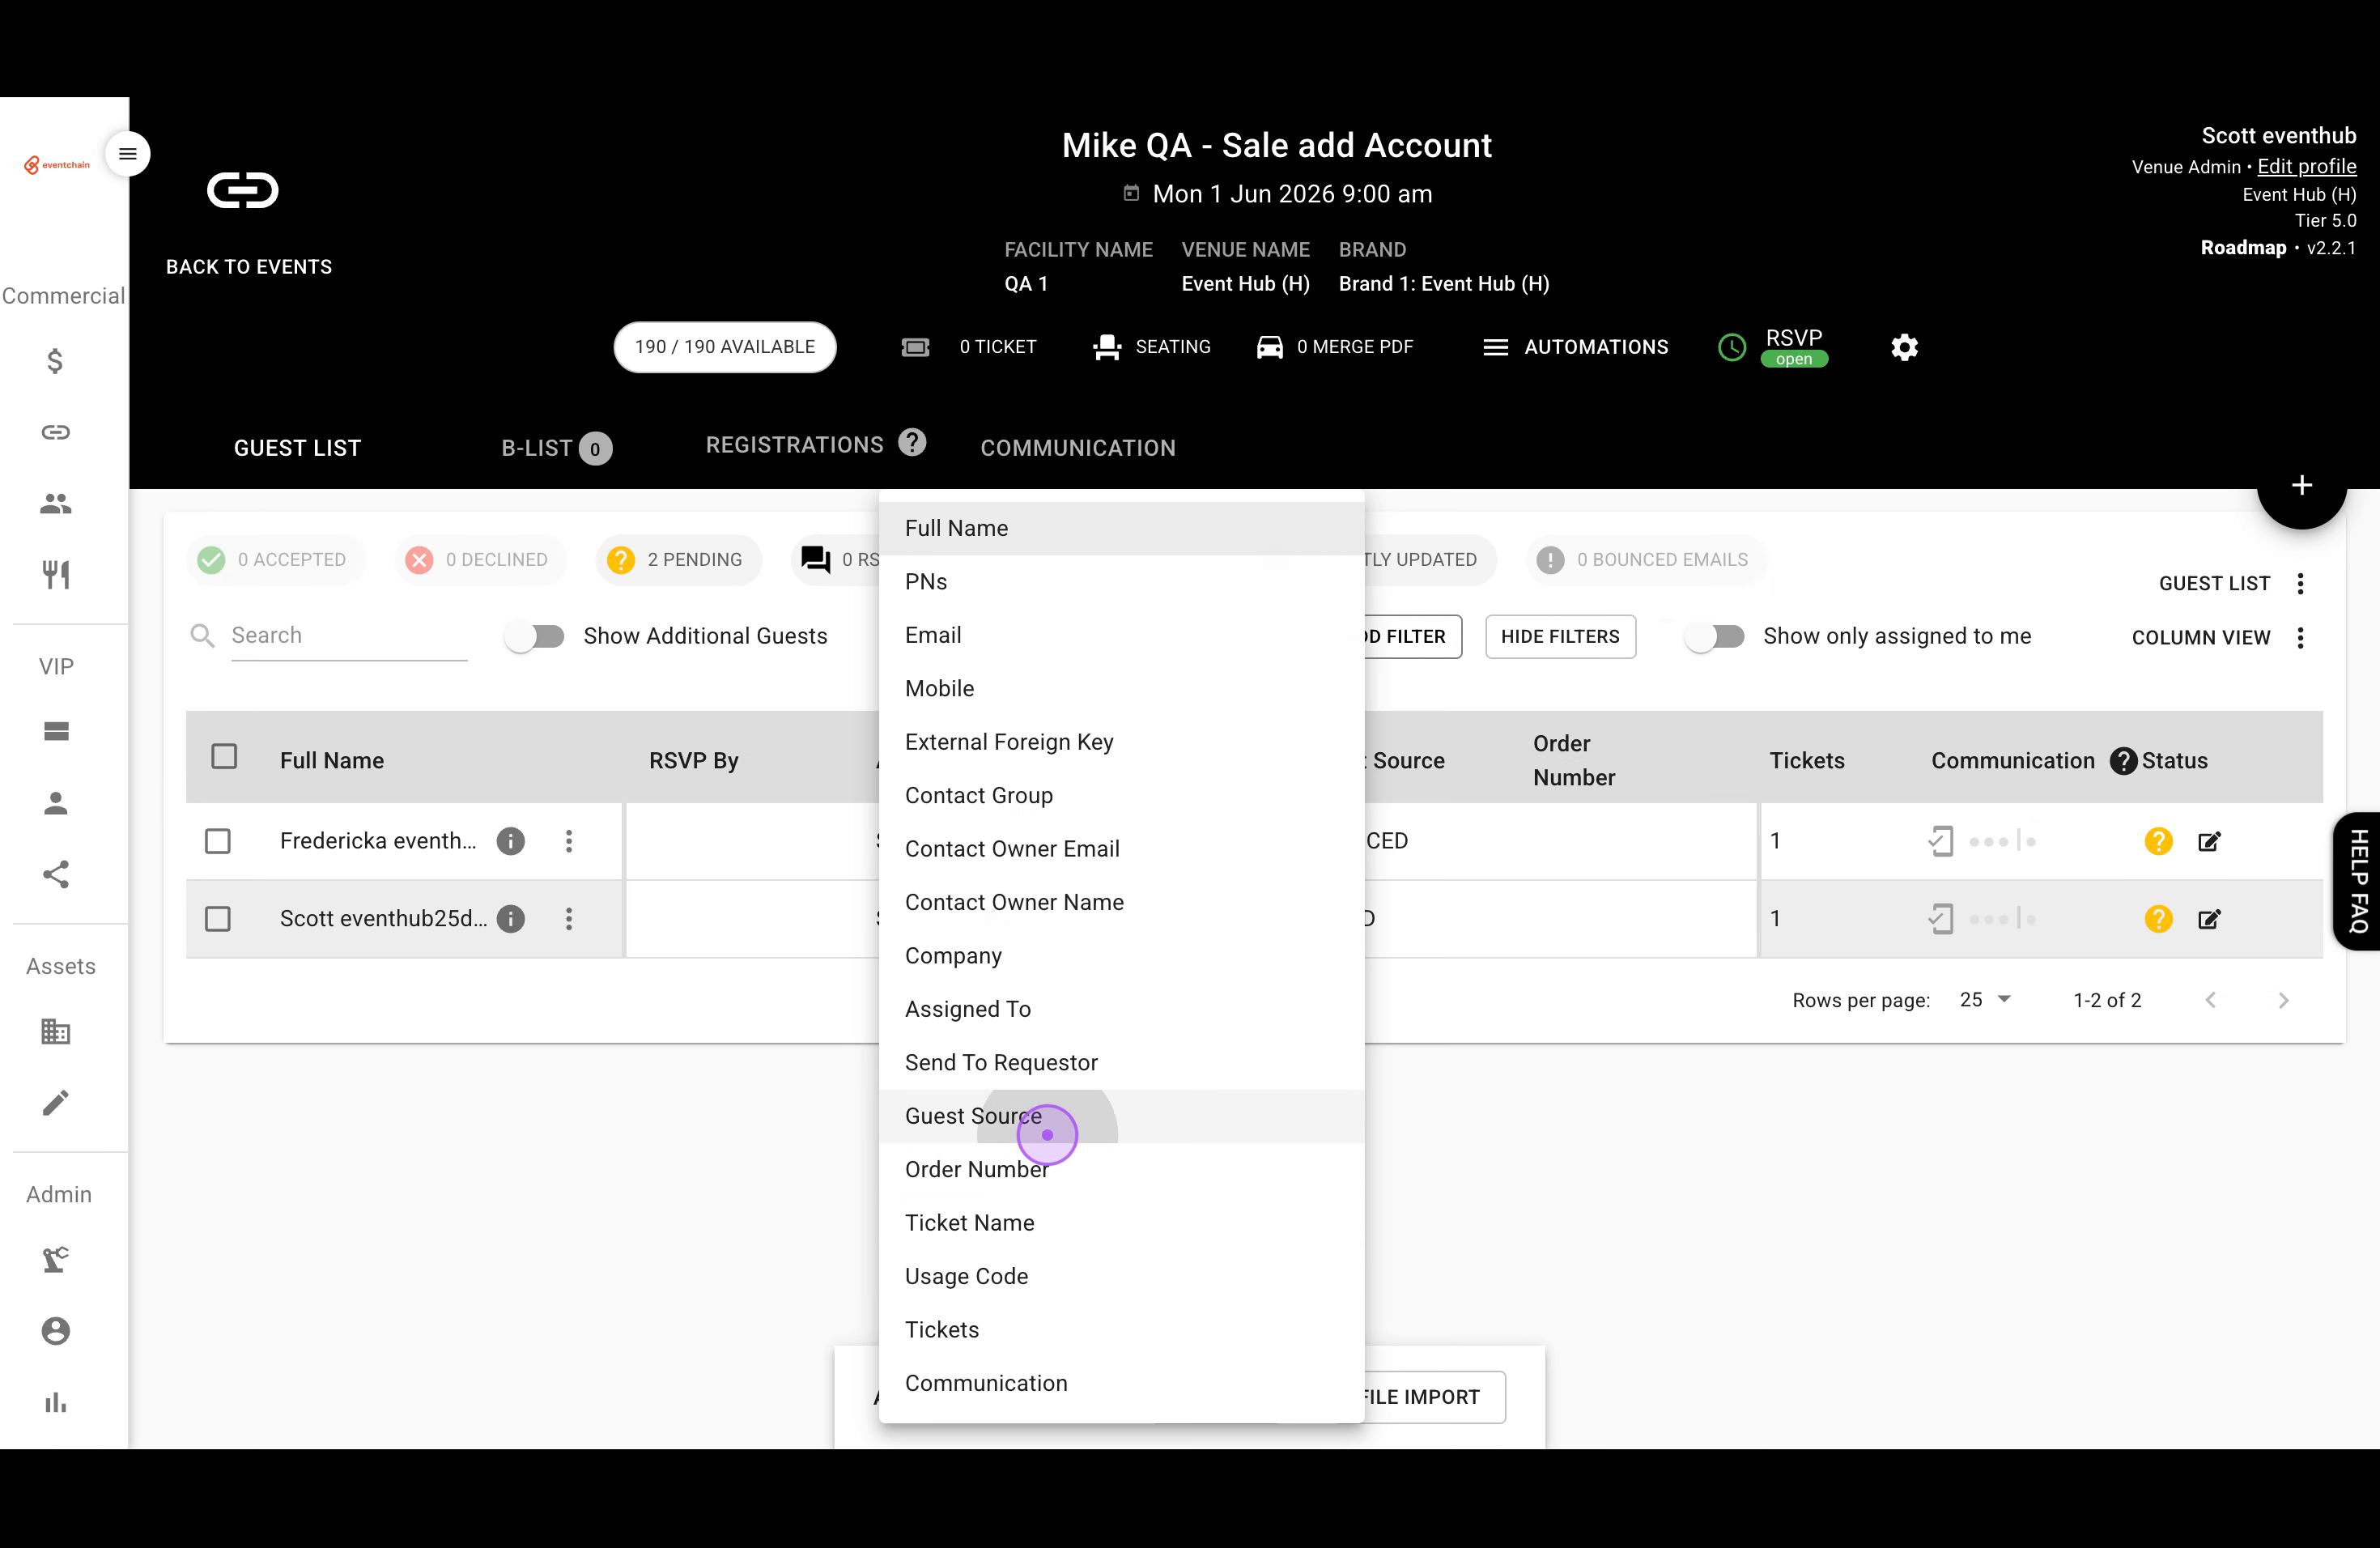Click the 0 Declined filter chip

pos(480,560)
